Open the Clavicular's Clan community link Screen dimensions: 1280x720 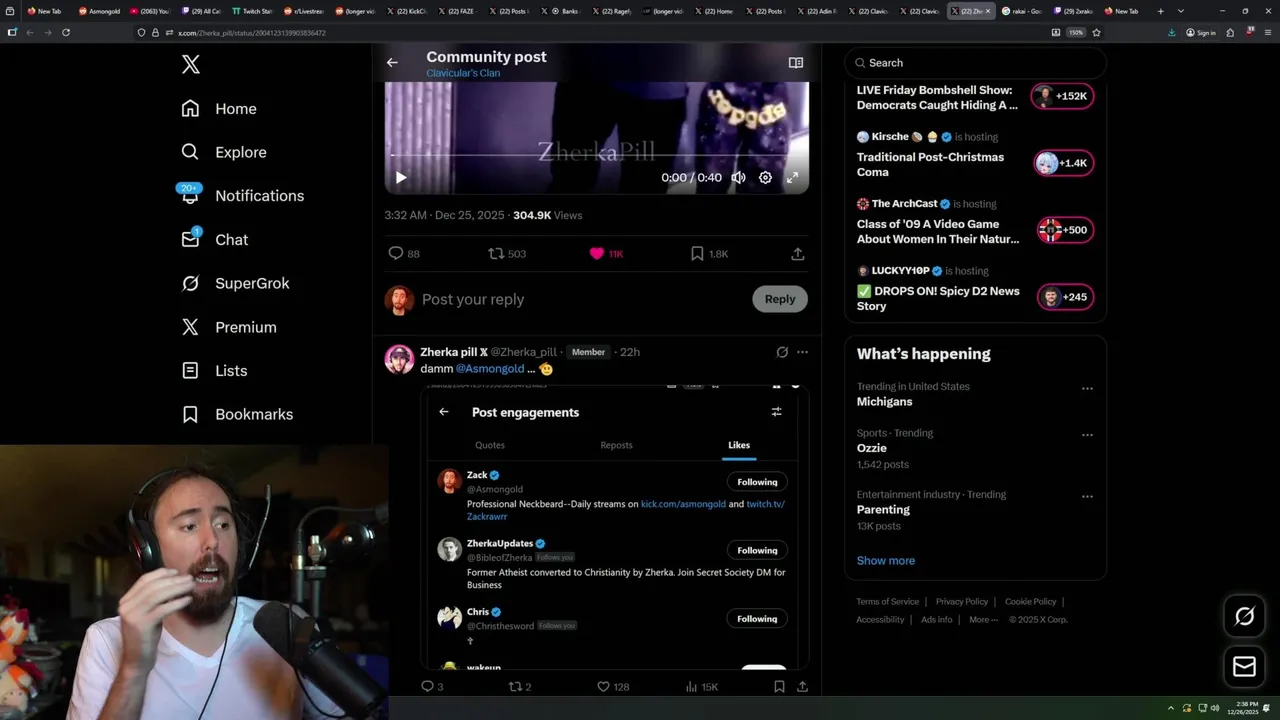(463, 73)
